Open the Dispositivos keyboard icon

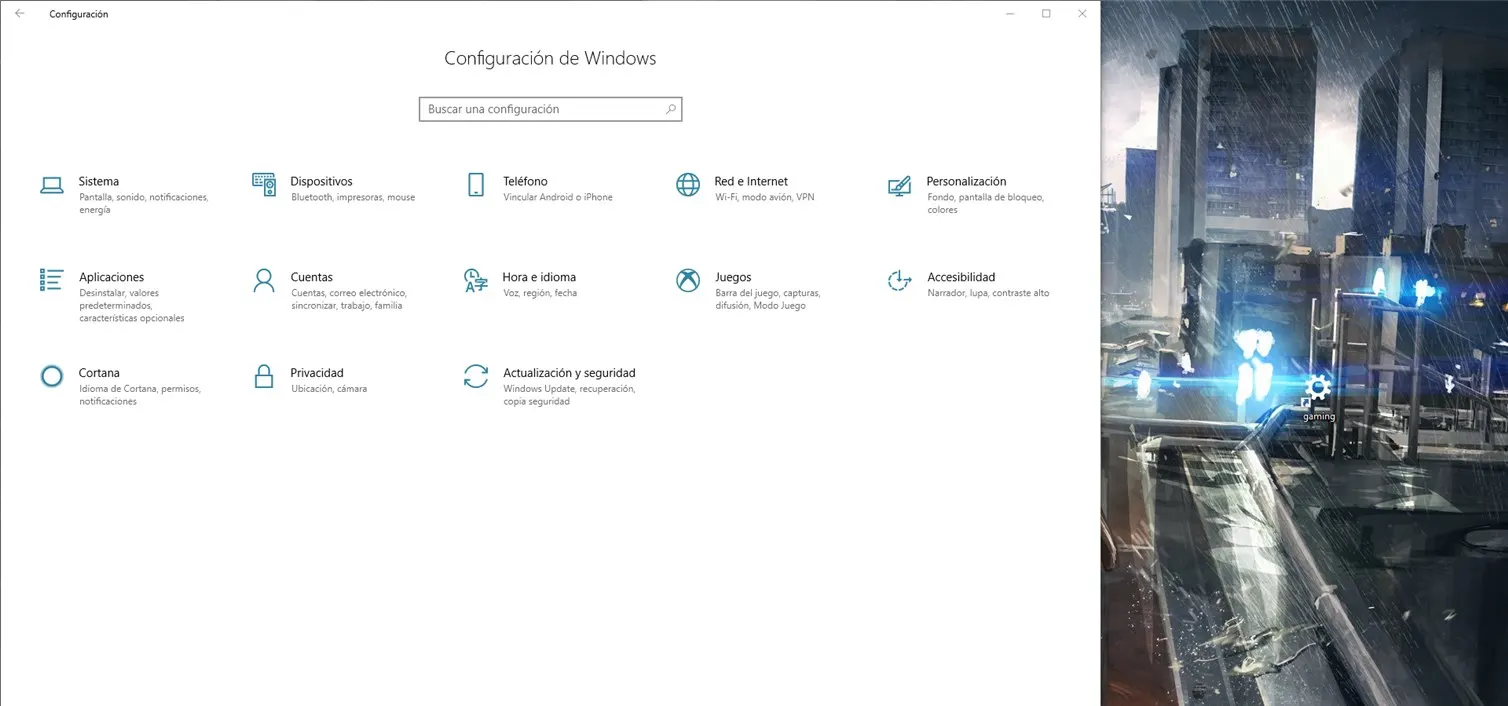point(264,185)
